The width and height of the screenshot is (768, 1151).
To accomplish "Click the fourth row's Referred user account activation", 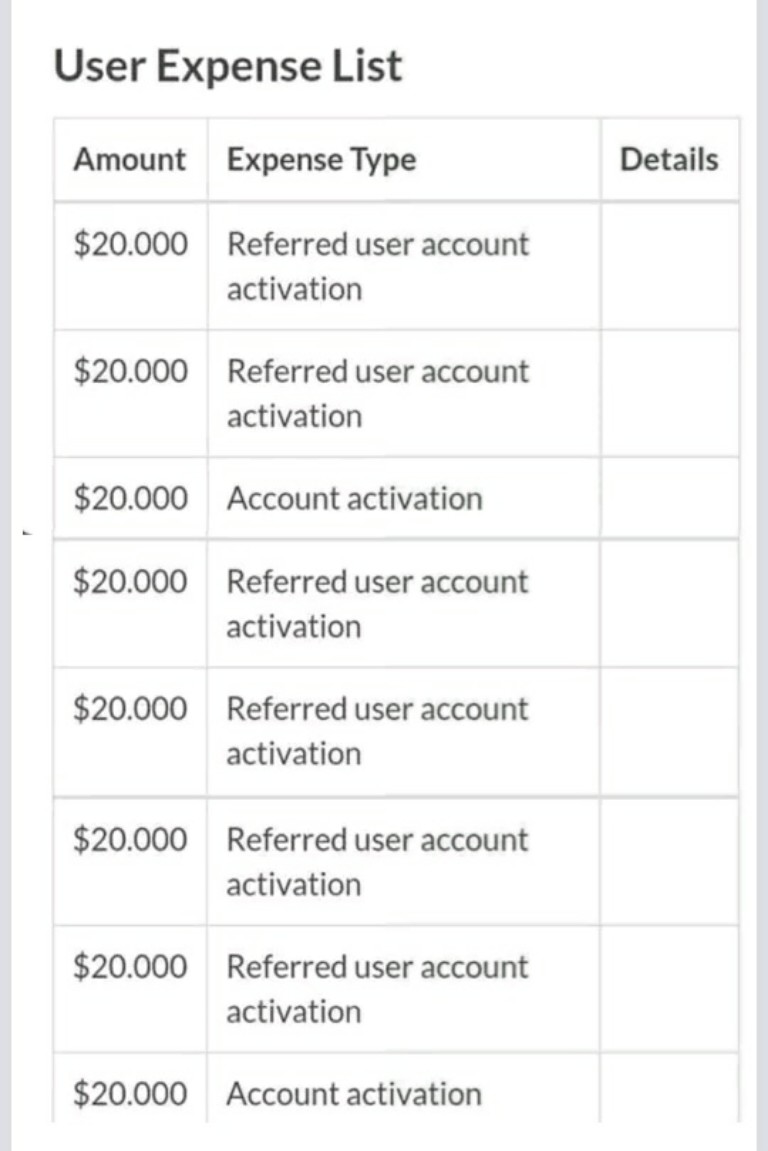I will [377, 603].
